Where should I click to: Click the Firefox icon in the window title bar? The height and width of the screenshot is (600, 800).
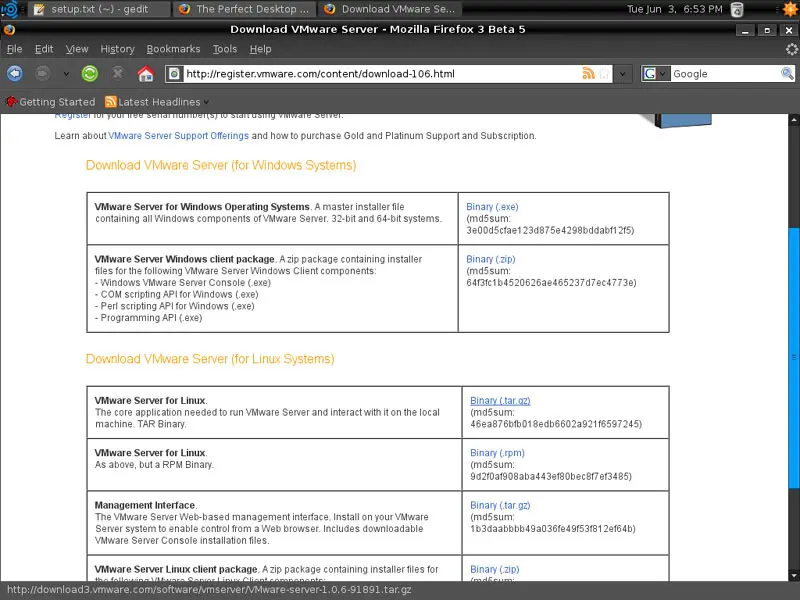(9, 30)
